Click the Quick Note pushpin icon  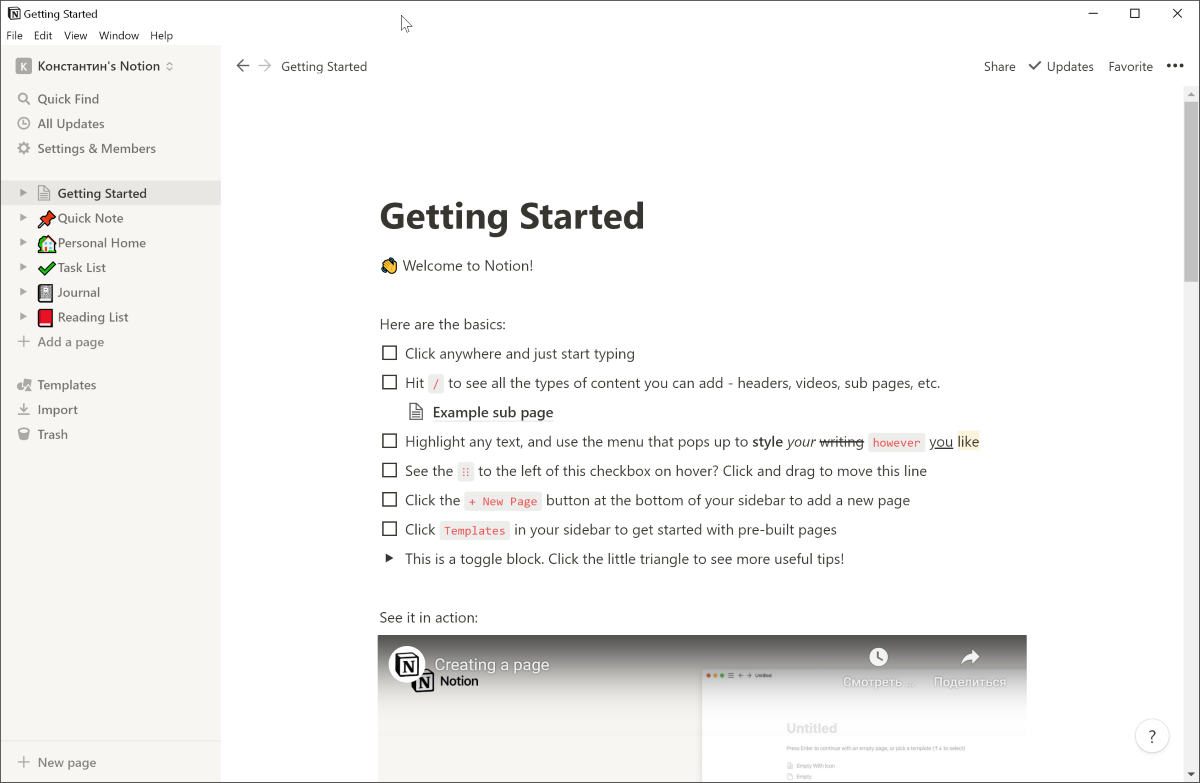click(46, 218)
